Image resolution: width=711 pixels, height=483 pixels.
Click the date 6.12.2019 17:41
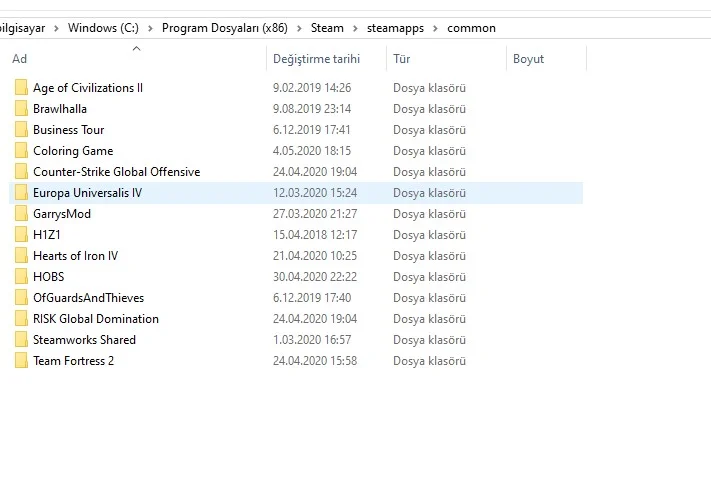pos(312,130)
